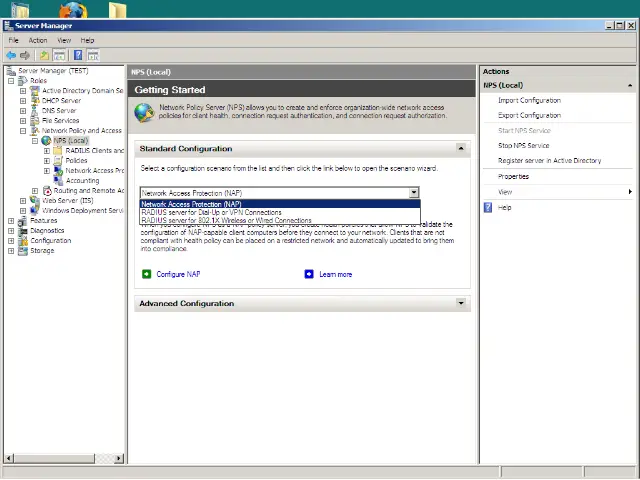Click the Diagnostics node icon
The height and width of the screenshot is (480, 640).
[23, 231]
